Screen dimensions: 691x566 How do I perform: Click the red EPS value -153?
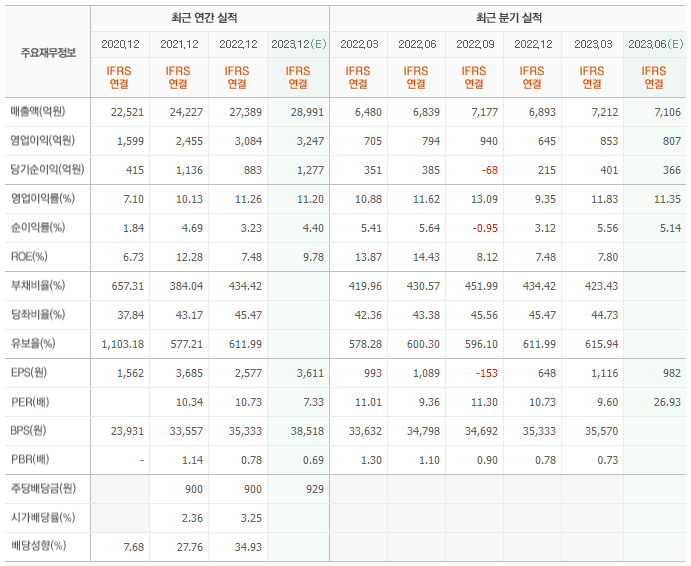(x=487, y=373)
